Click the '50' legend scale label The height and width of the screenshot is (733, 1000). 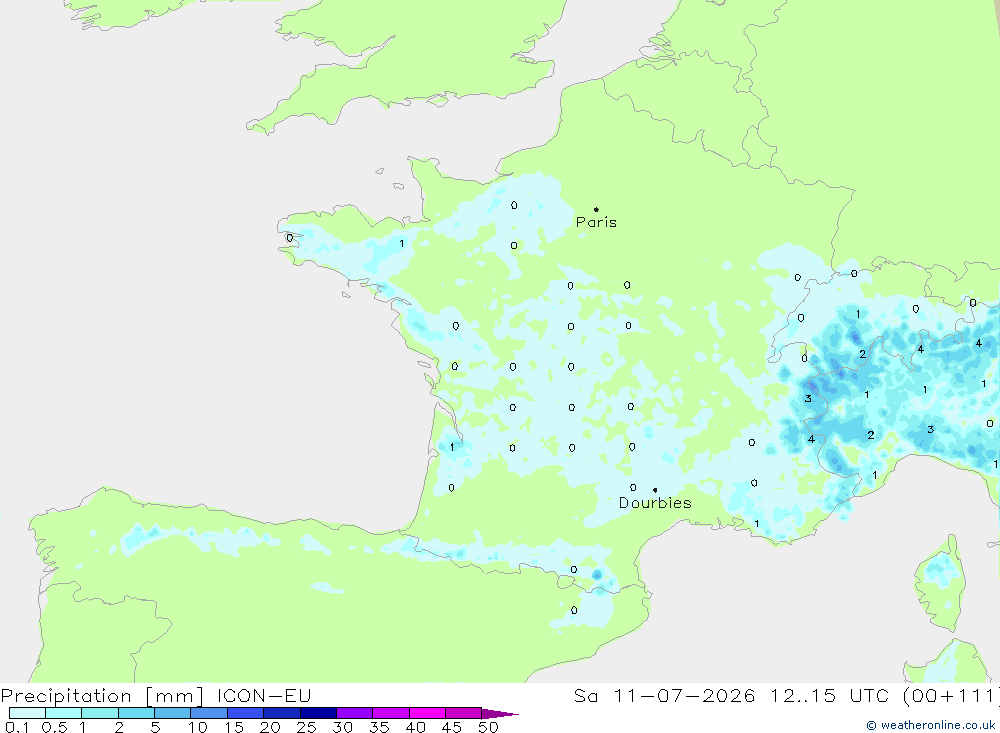point(489,727)
